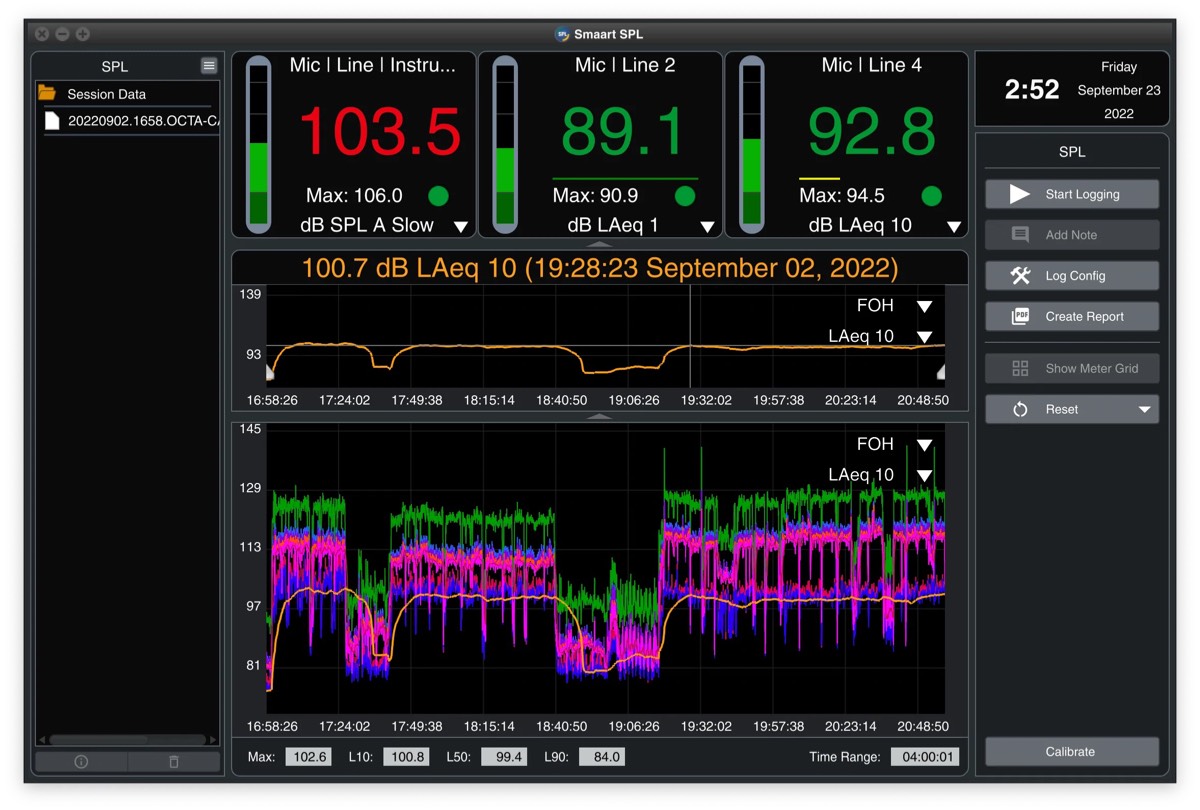Click the Start Logging play icon
The width and height of the screenshot is (1200, 810).
[x=1019, y=194]
